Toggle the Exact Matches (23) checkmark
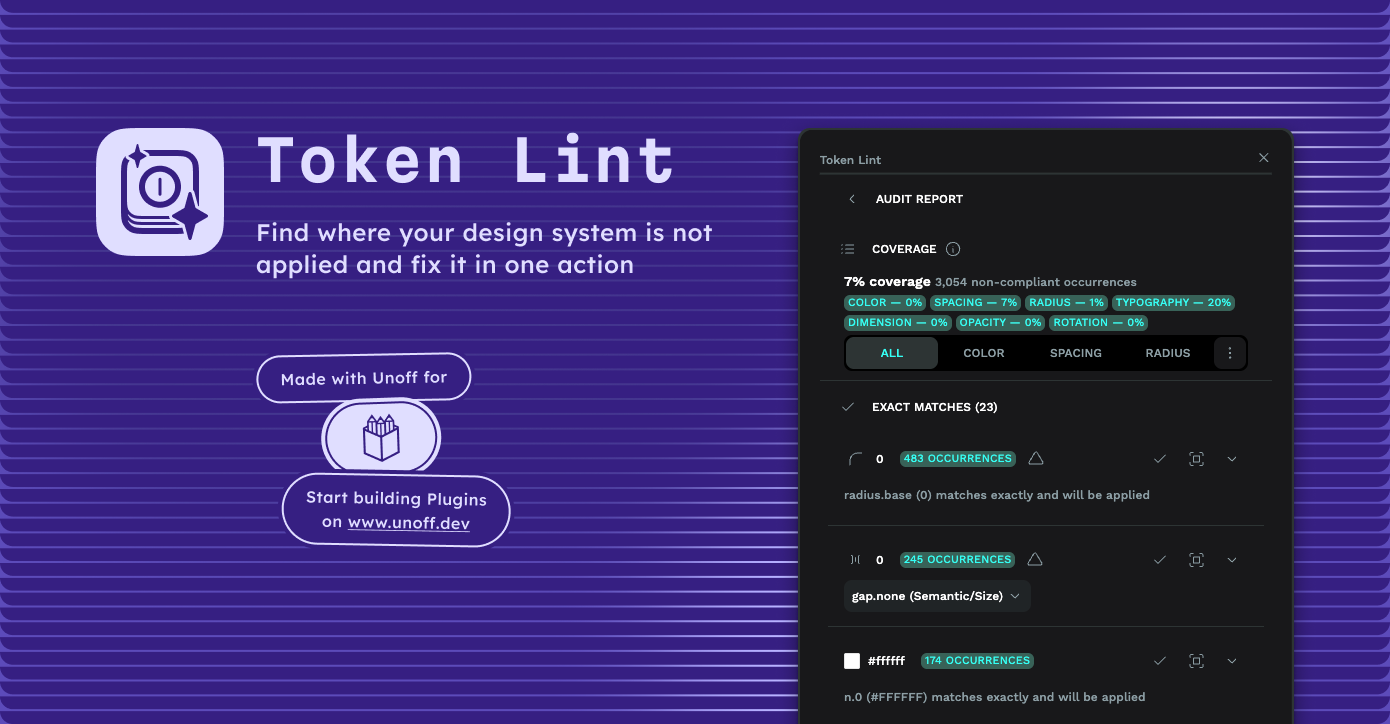The image size is (1390, 724). click(x=848, y=407)
